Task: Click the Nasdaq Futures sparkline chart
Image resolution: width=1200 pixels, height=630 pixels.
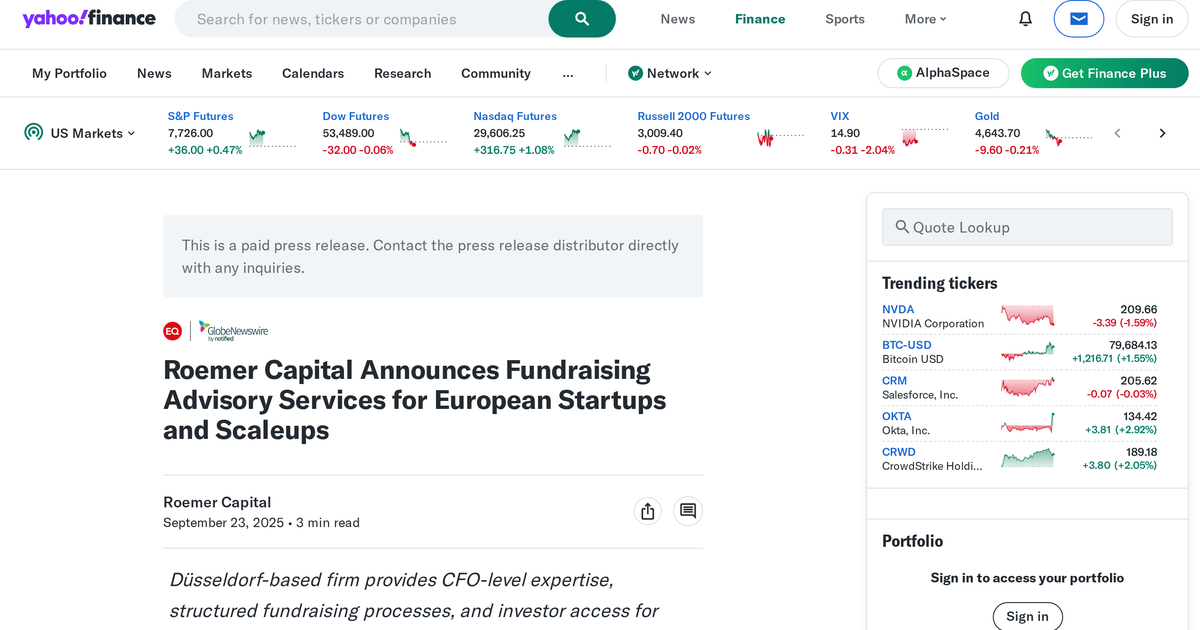Action: (x=587, y=137)
